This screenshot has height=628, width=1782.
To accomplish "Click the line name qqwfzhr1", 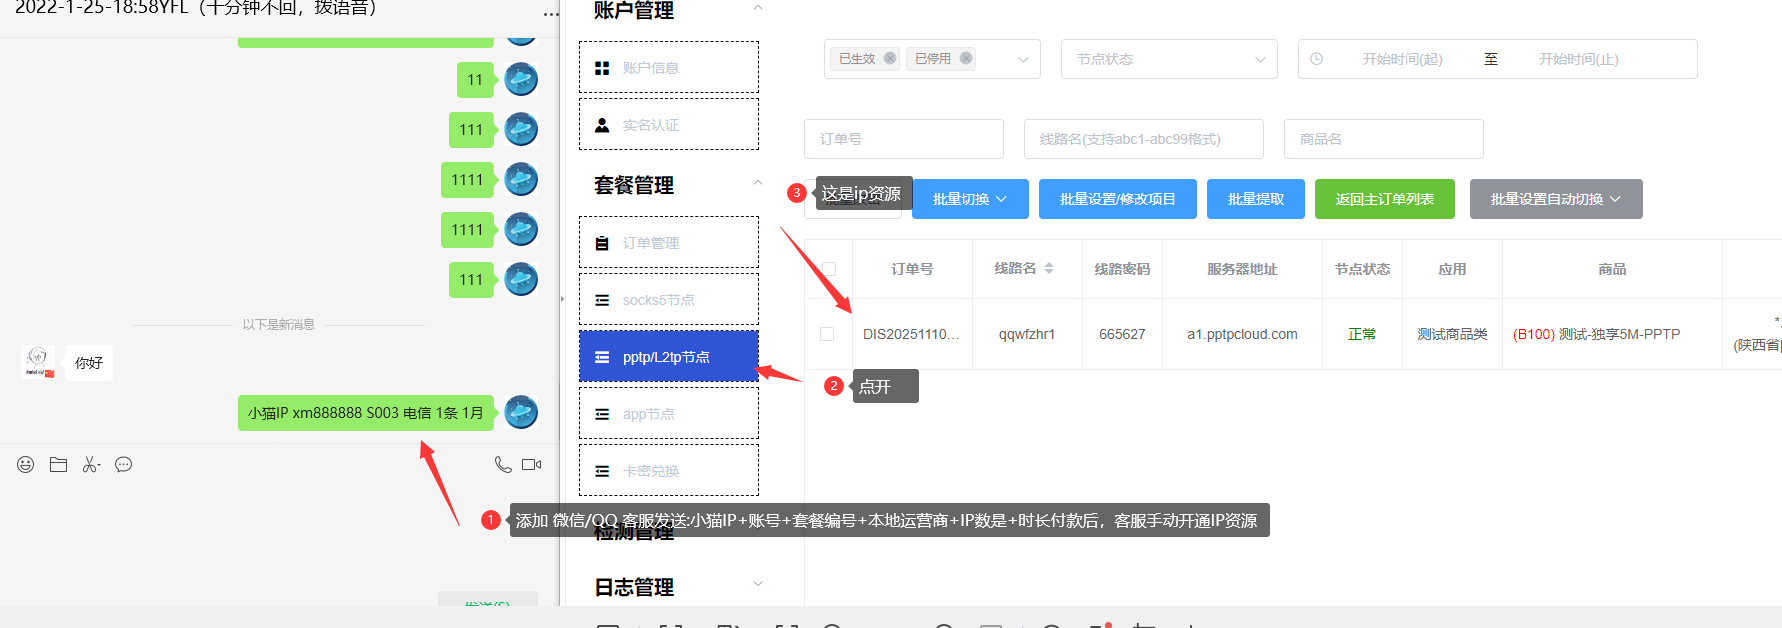I will point(1027,334).
